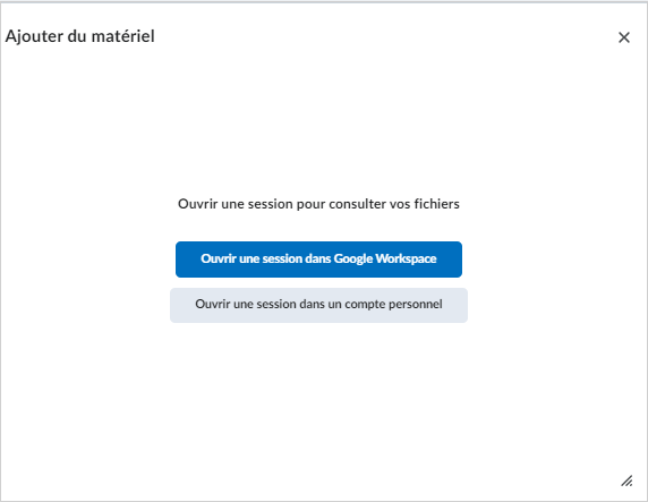
Task: Close the Ajouter du matériel dialog
Action: coord(624,38)
